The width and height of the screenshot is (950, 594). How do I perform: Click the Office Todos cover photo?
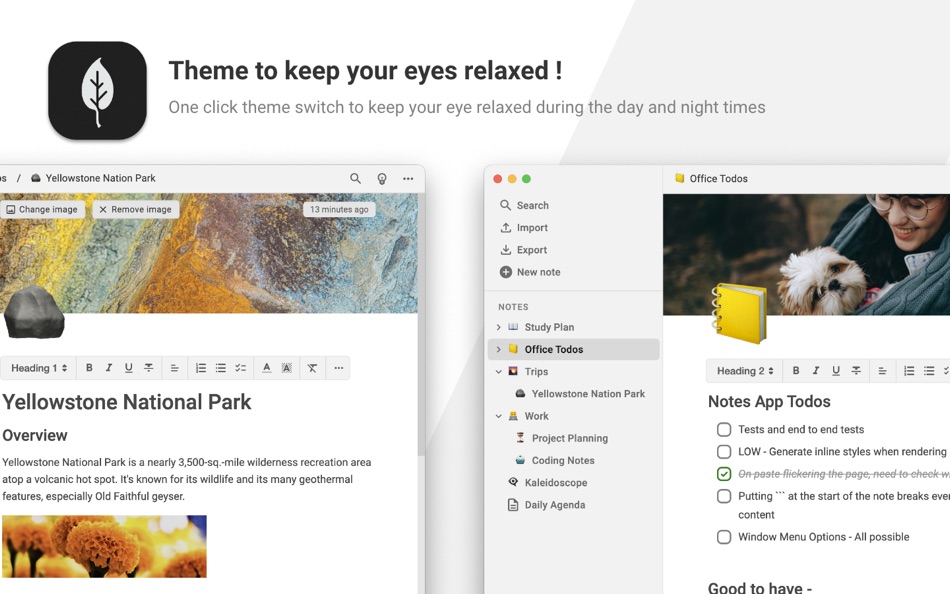tap(806, 254)
